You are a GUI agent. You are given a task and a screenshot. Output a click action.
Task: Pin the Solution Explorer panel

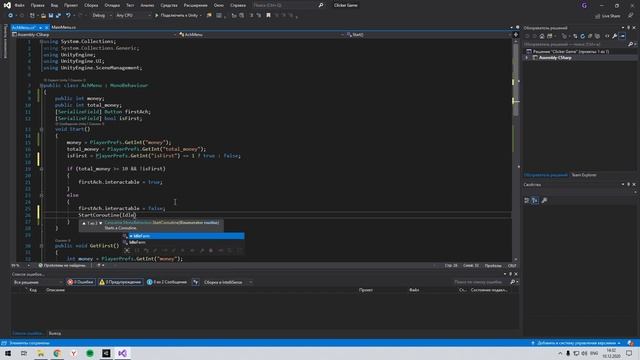click(629, 28)
